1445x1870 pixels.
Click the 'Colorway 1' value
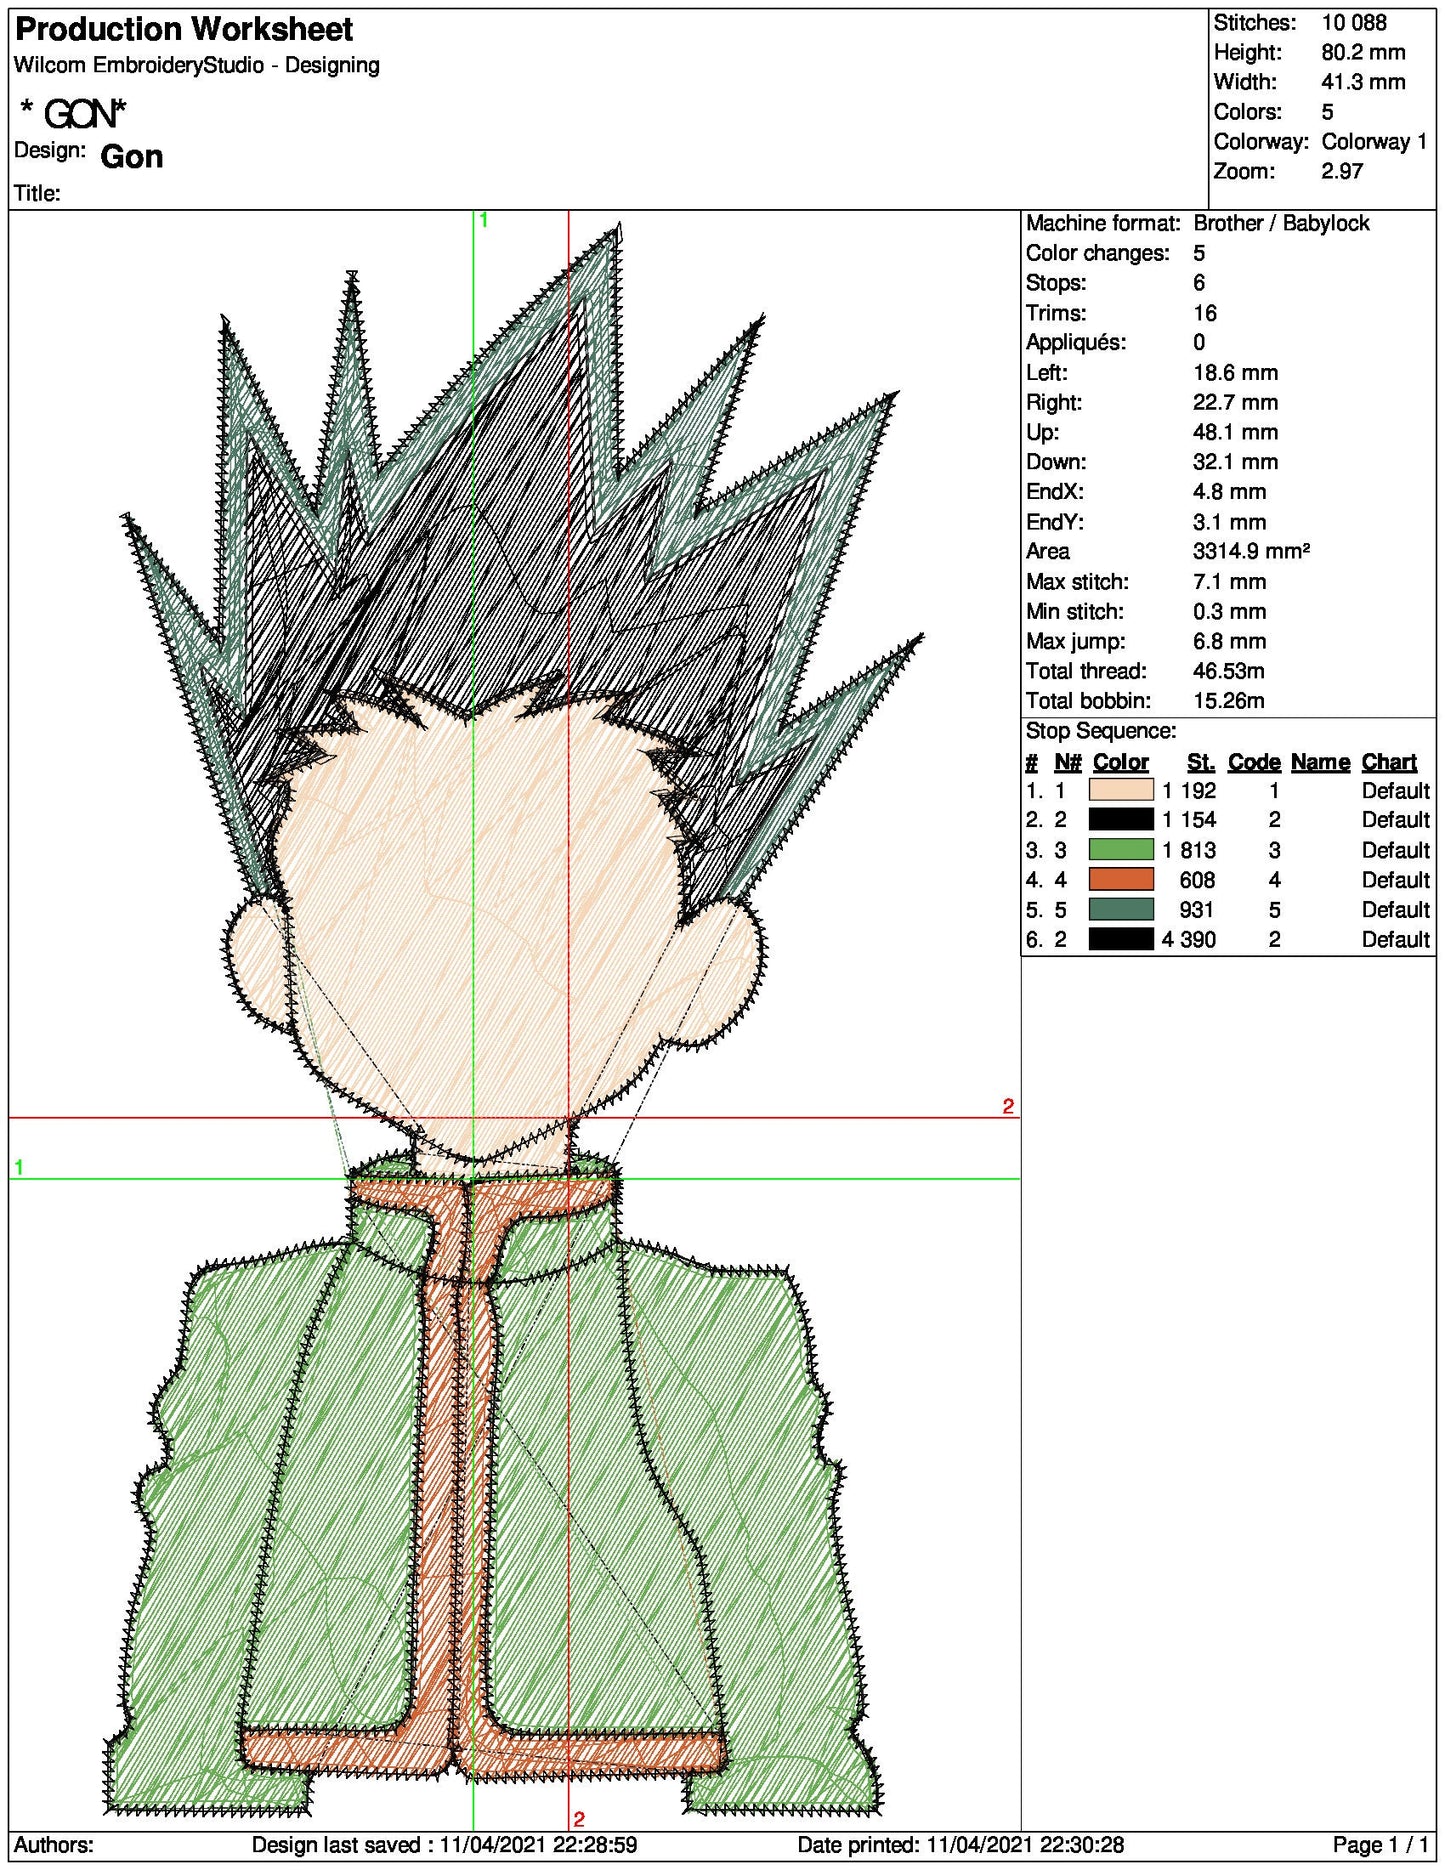coord(1374,141)
